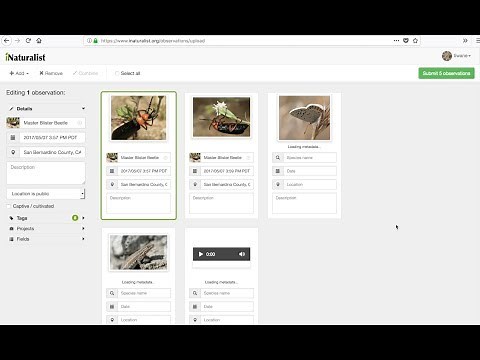
Task: Click the sidebar Description text area
Action: [x=46, y=173]
